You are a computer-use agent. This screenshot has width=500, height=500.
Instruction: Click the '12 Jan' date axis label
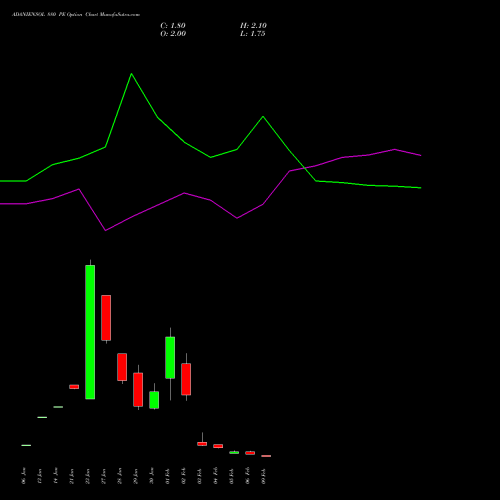click(40, 476)
